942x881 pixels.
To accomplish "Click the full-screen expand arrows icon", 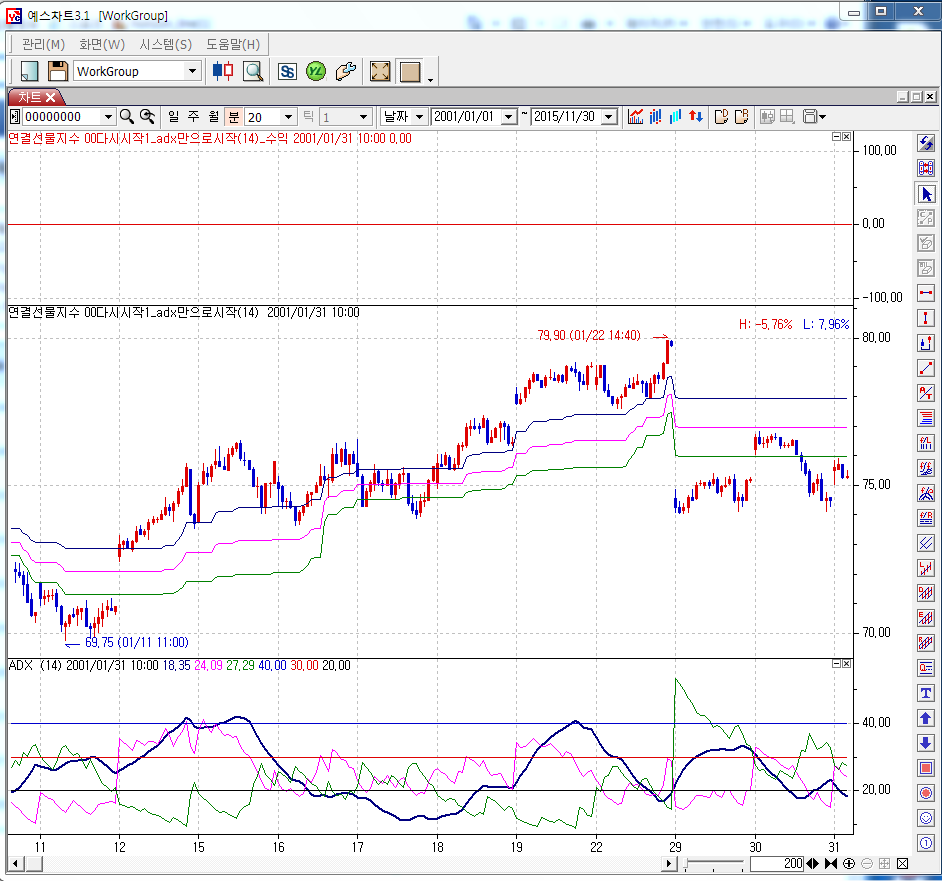I will 380,72.
